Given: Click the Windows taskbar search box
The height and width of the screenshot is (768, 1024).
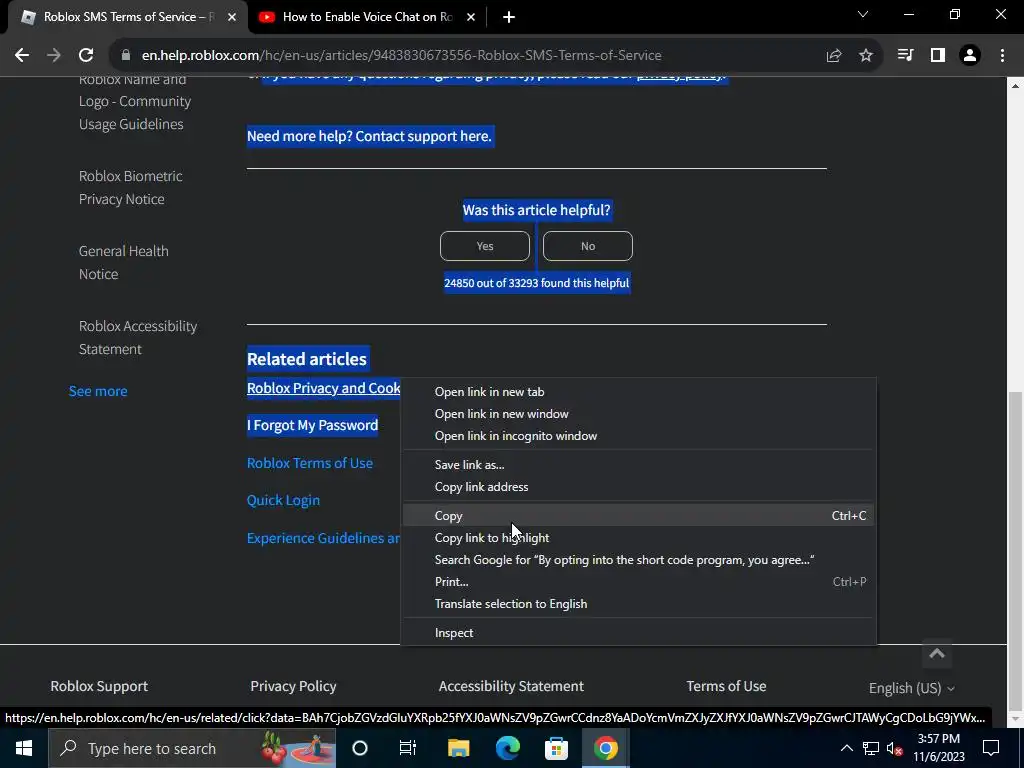Looking at the screenshot, I should point(193,748).
